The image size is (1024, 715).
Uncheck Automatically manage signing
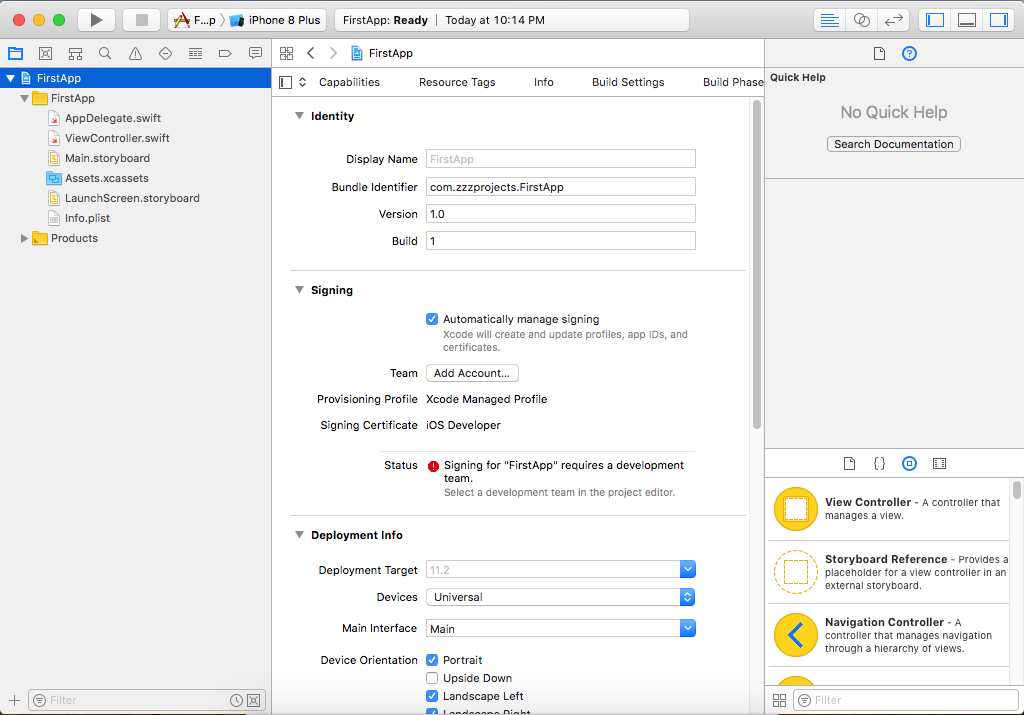[432, 319]
